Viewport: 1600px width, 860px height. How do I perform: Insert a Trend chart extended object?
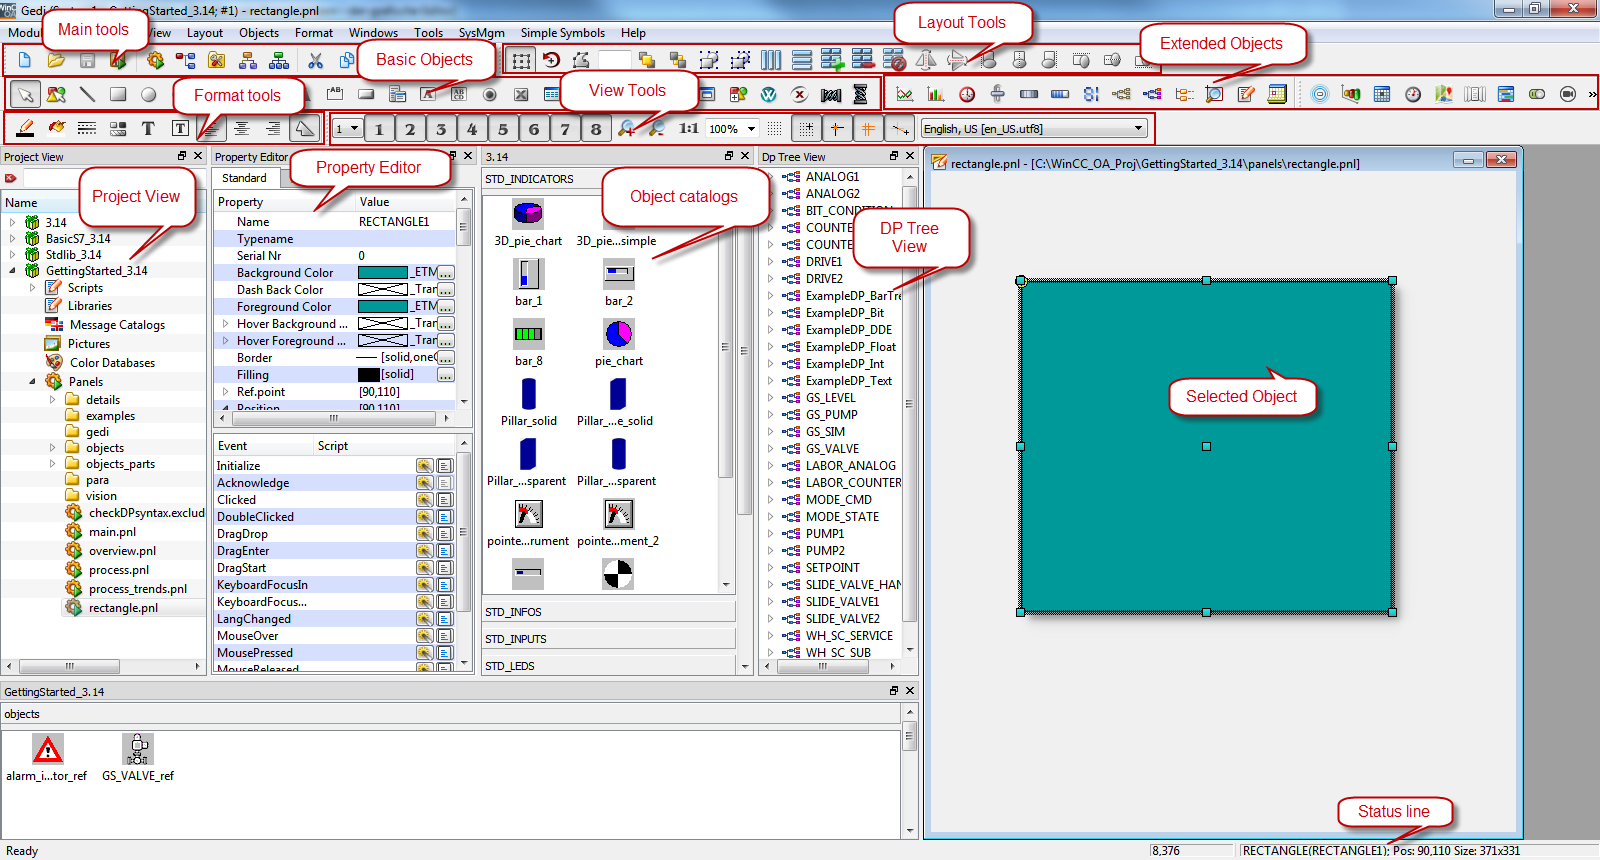tap(905, 94)
